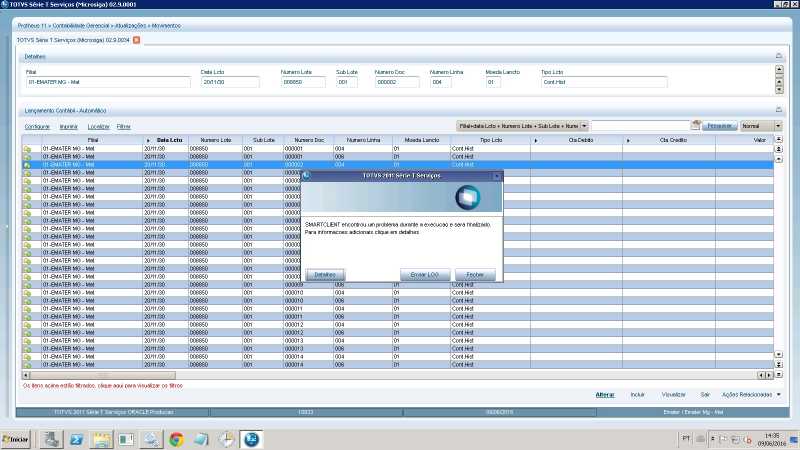Image resolution: width=800 pixels, height=450 pixels.
Task: Click Fechar in the error dialog
Action: 474,274
